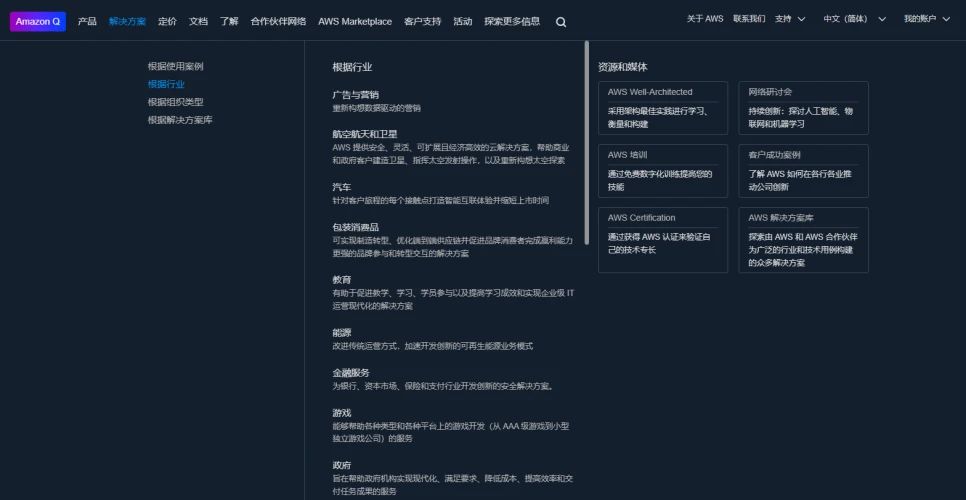Open the 游戏 industry link

(x=342, y=413)
